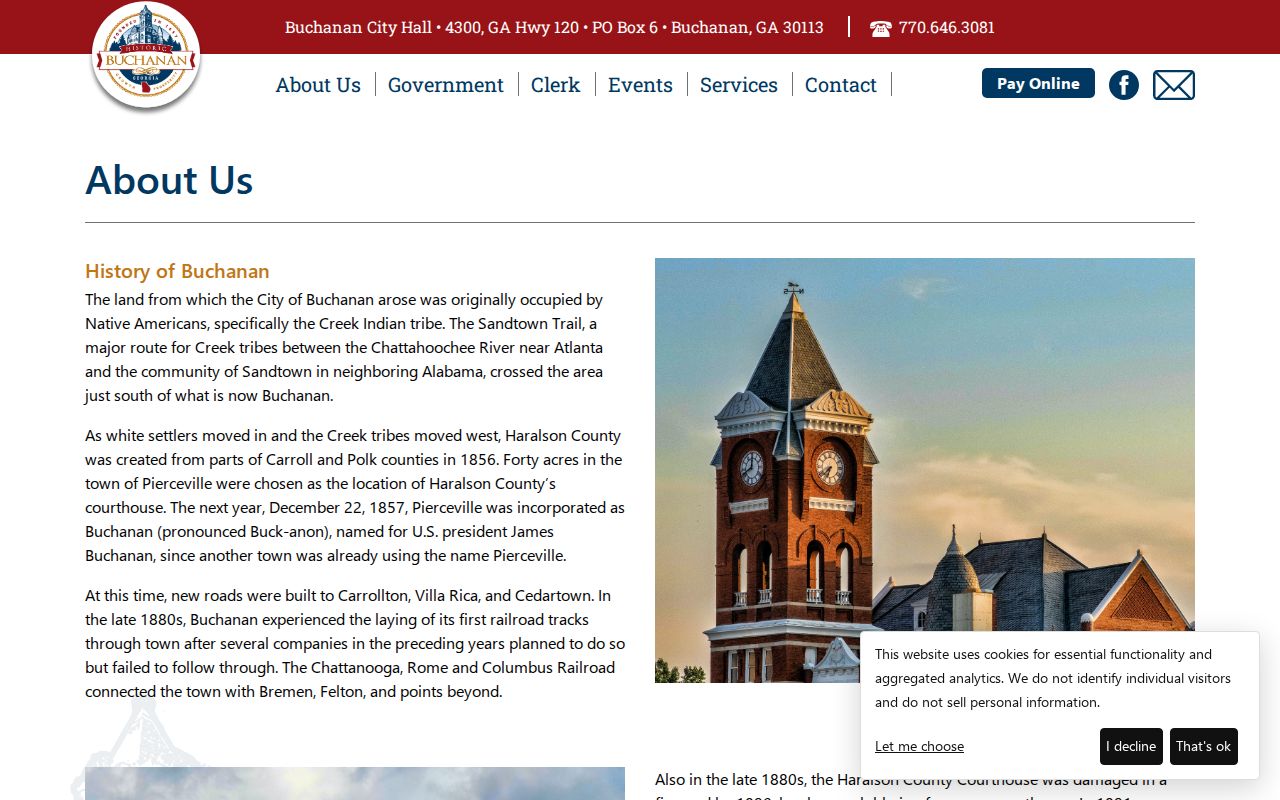
Task: Click the paragraph beginning 'At this time, new roads'
Action: pyautogui.click(x=355, y=644)
